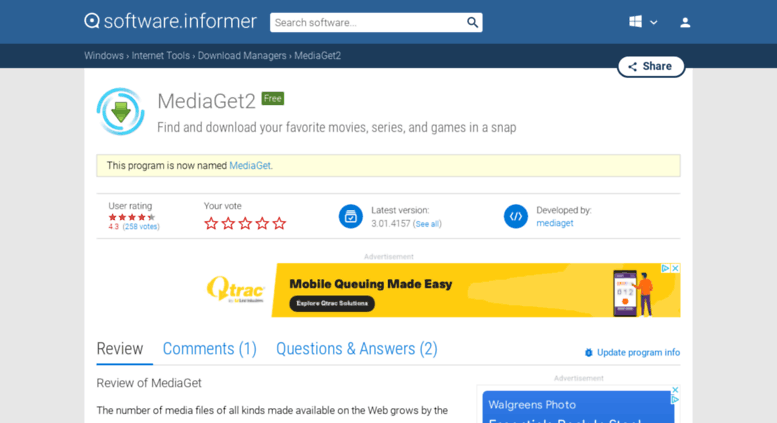Click the AdChoices icon on Qtrac banner
This screenshot has width=777, height=423.
coord(666,268)
